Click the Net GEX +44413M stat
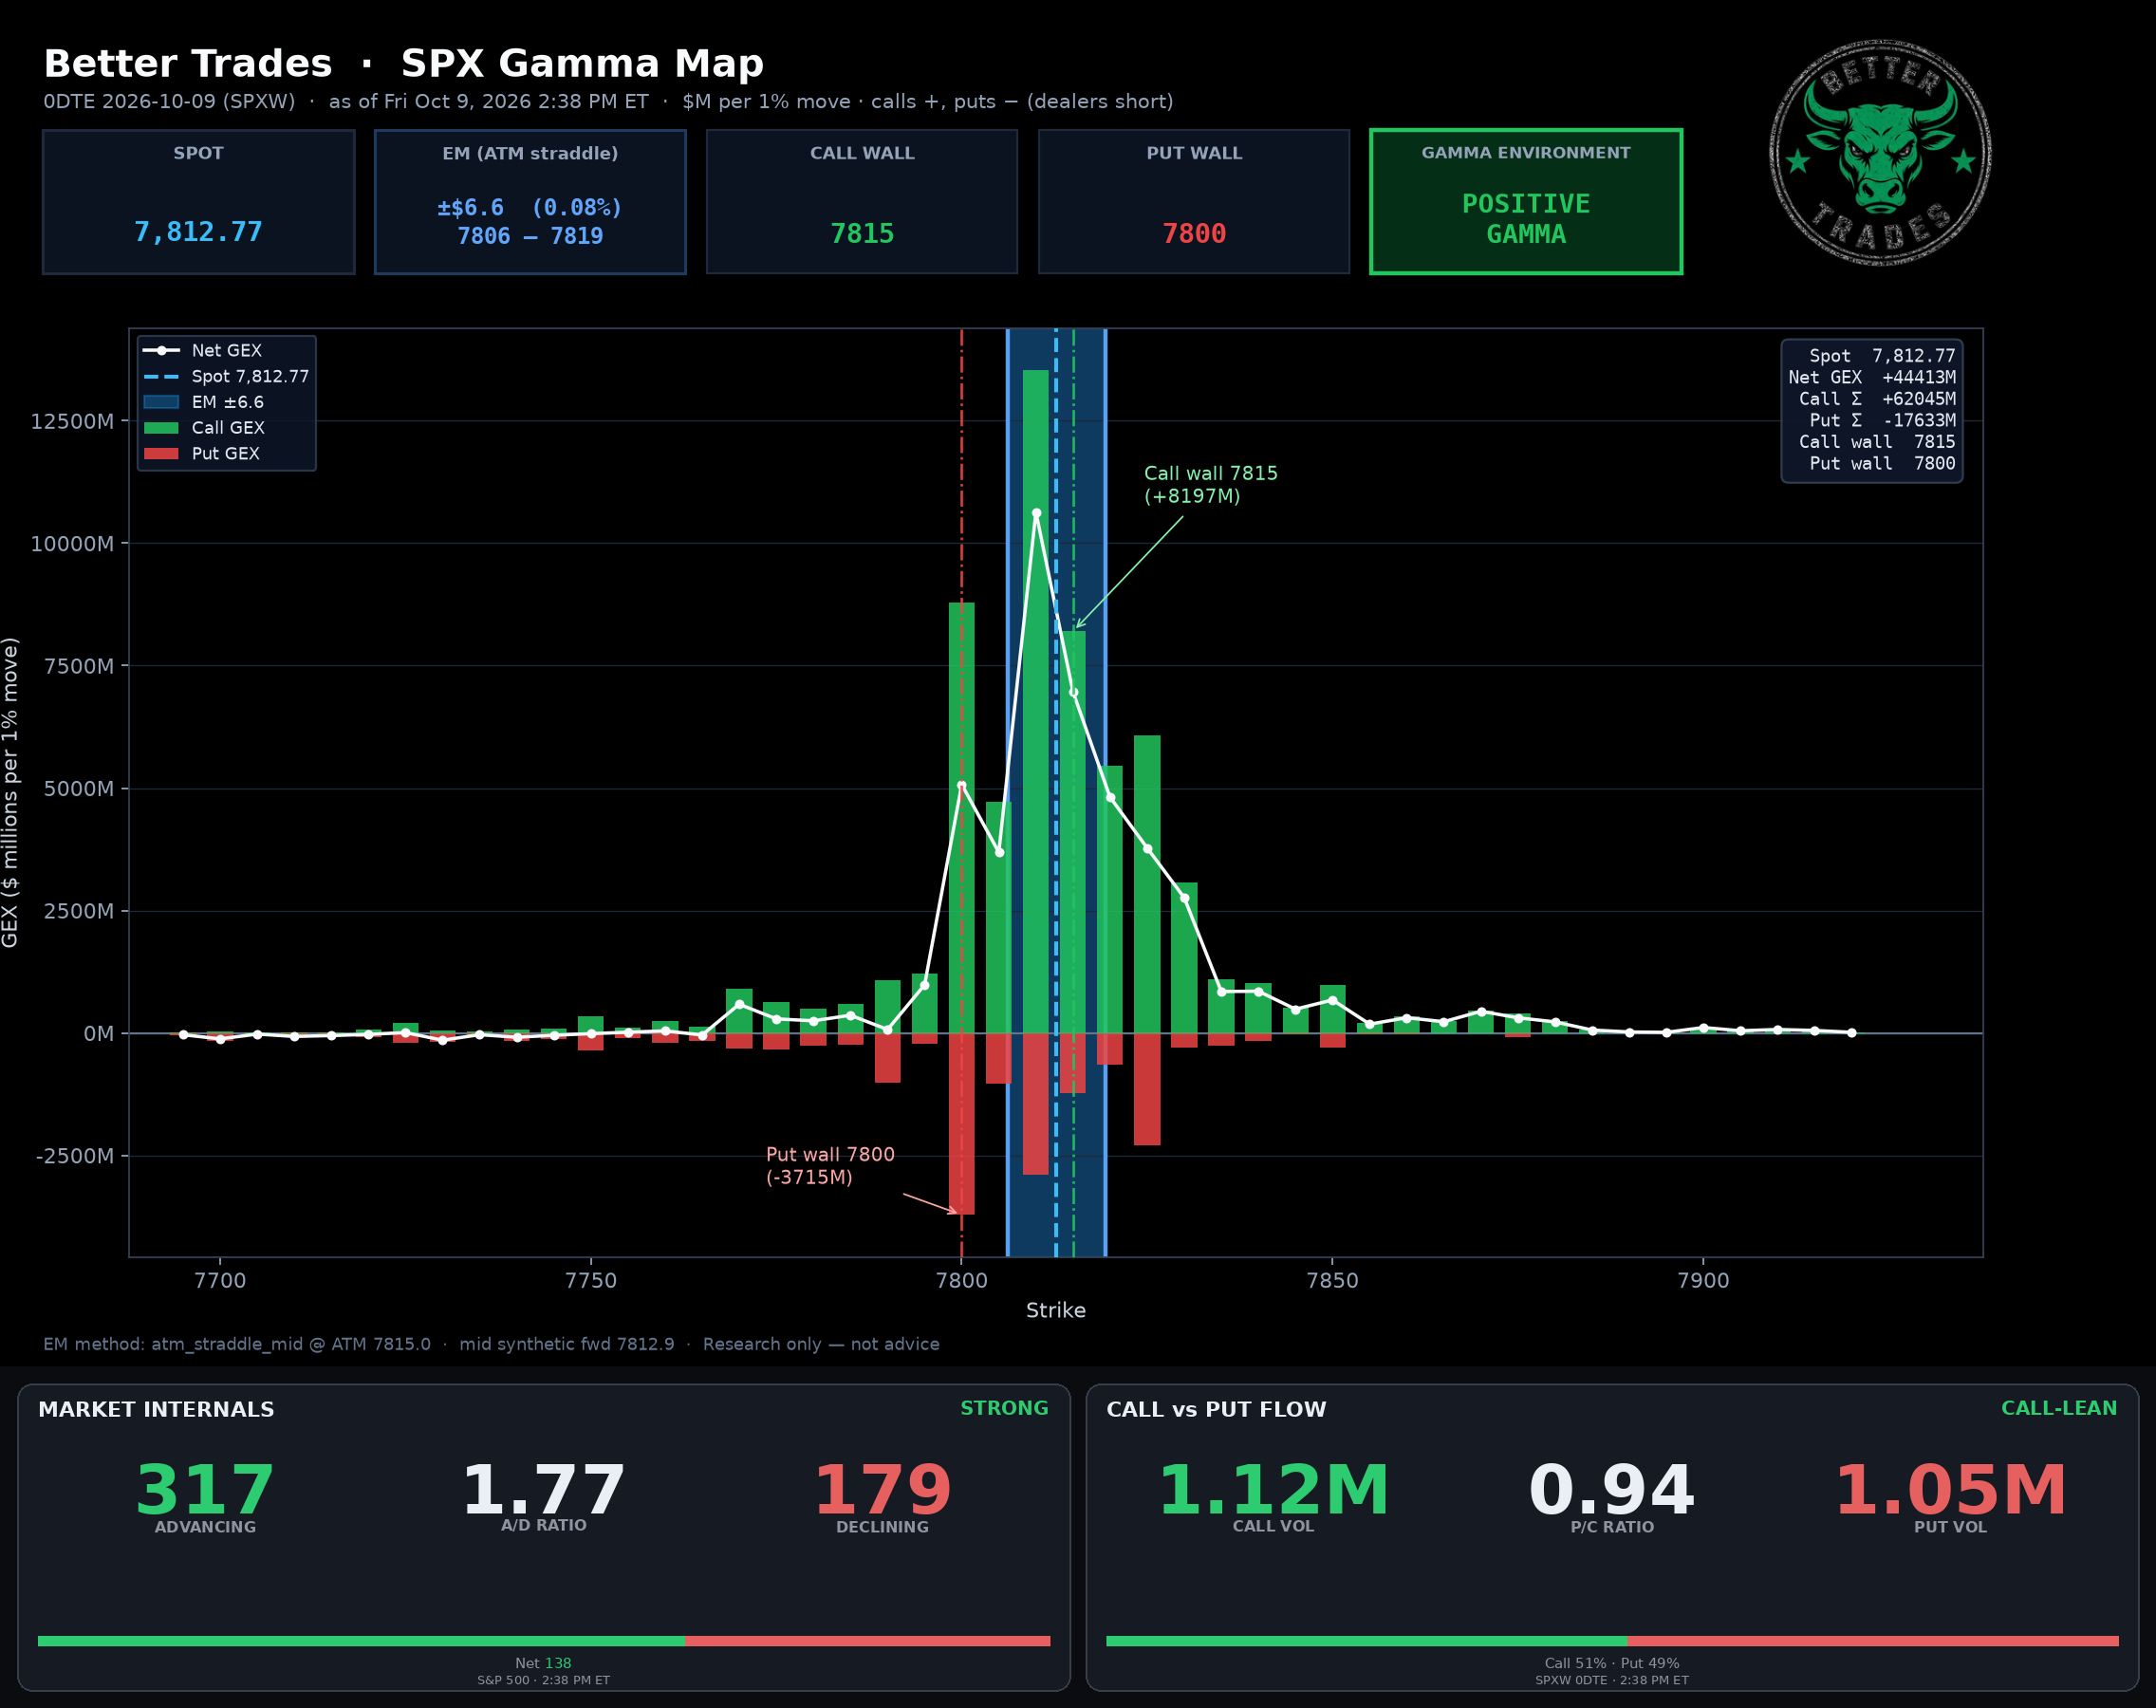 [1871, 377]
